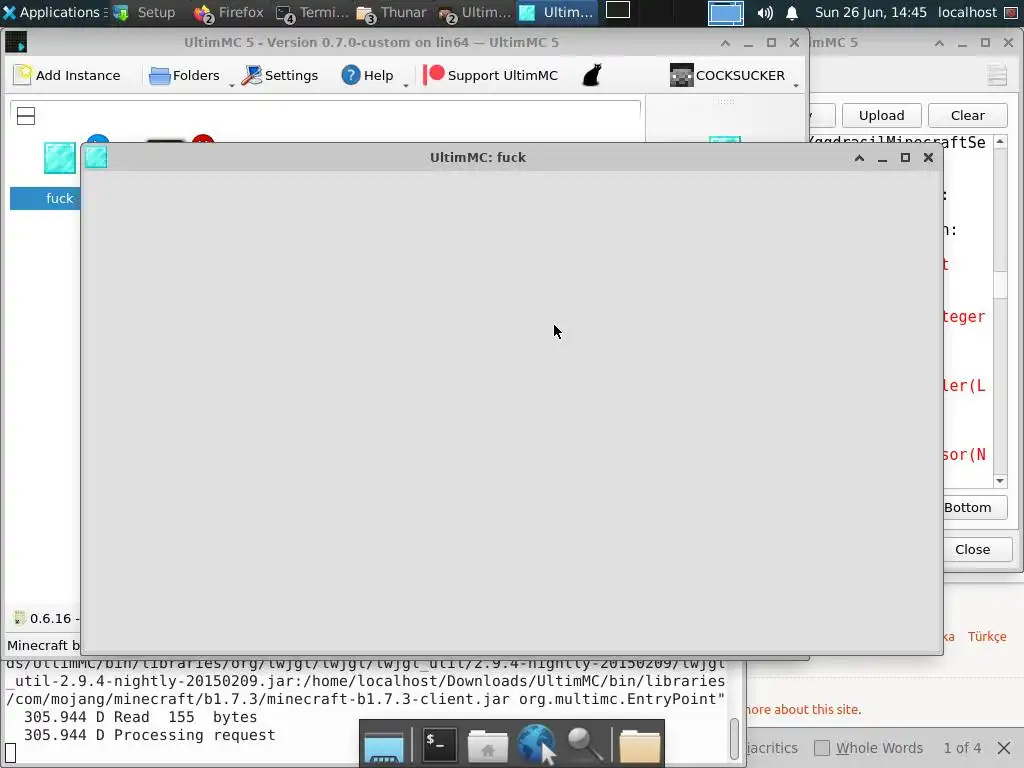1024x768 pixels.
Task: Expand the account selector dropdown arrow
Action: click(795, 85)
